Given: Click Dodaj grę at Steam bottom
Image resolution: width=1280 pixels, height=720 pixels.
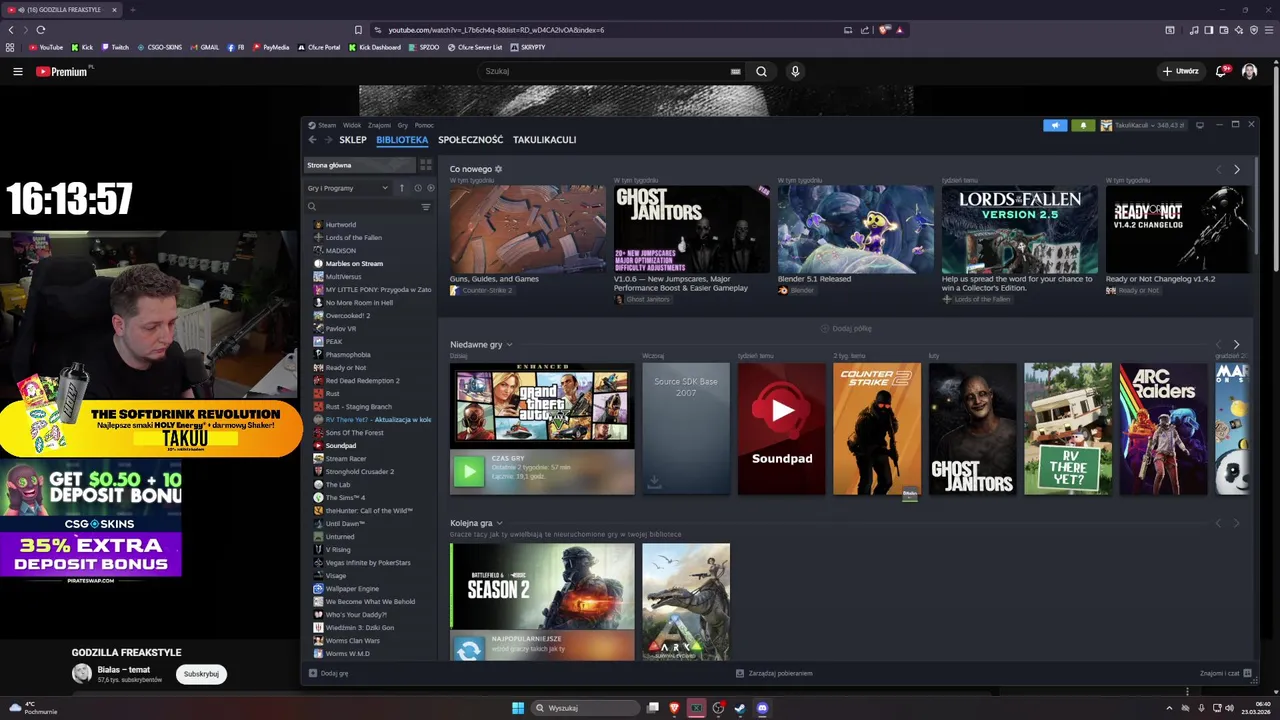Looking at the screenshot, I should pyautogui.click(x=329, y=673).
